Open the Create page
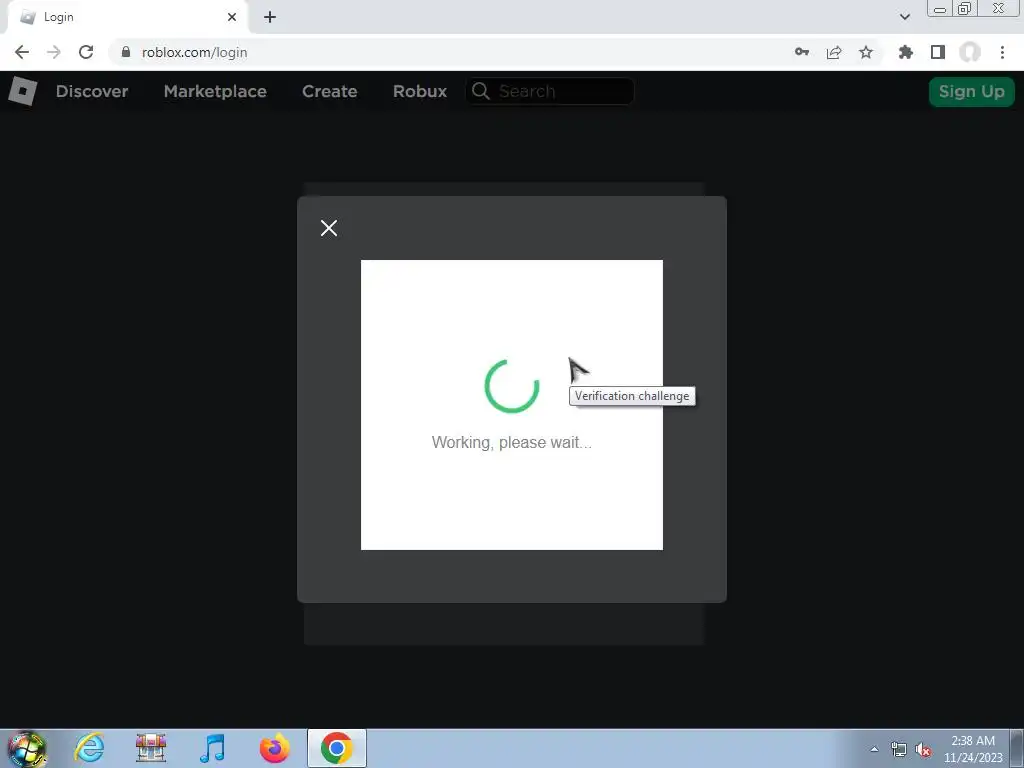This screenshot has height=768, width=1024. (329, 91)
